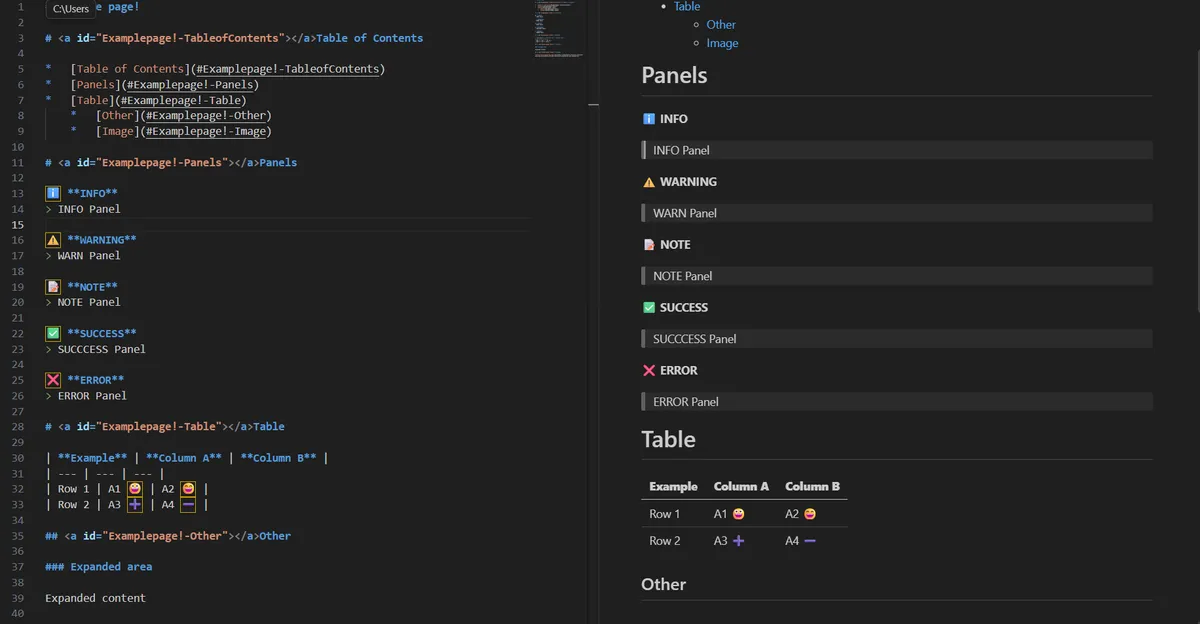Click the INFO icon in the preview pane
The width and height of the screenshot is (1200, 624).
(648, 119)
